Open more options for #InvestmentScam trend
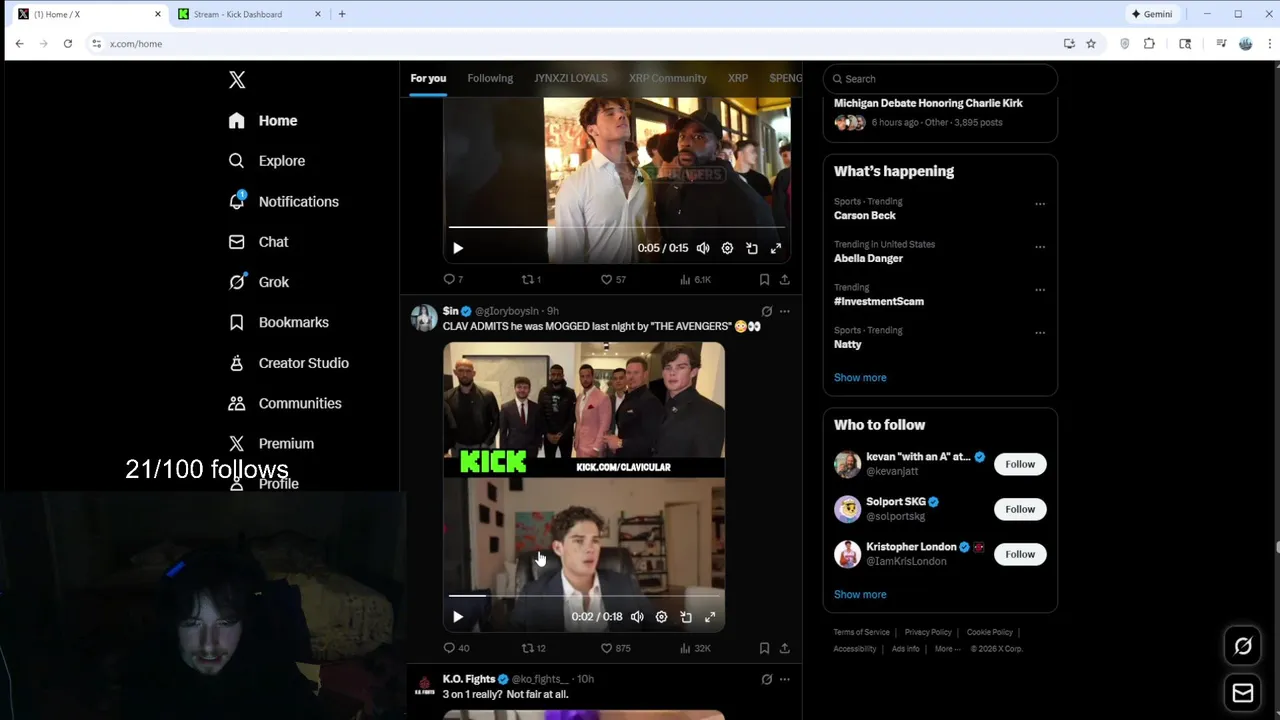Screen dimensions: 1280x720 point(1040,290)
